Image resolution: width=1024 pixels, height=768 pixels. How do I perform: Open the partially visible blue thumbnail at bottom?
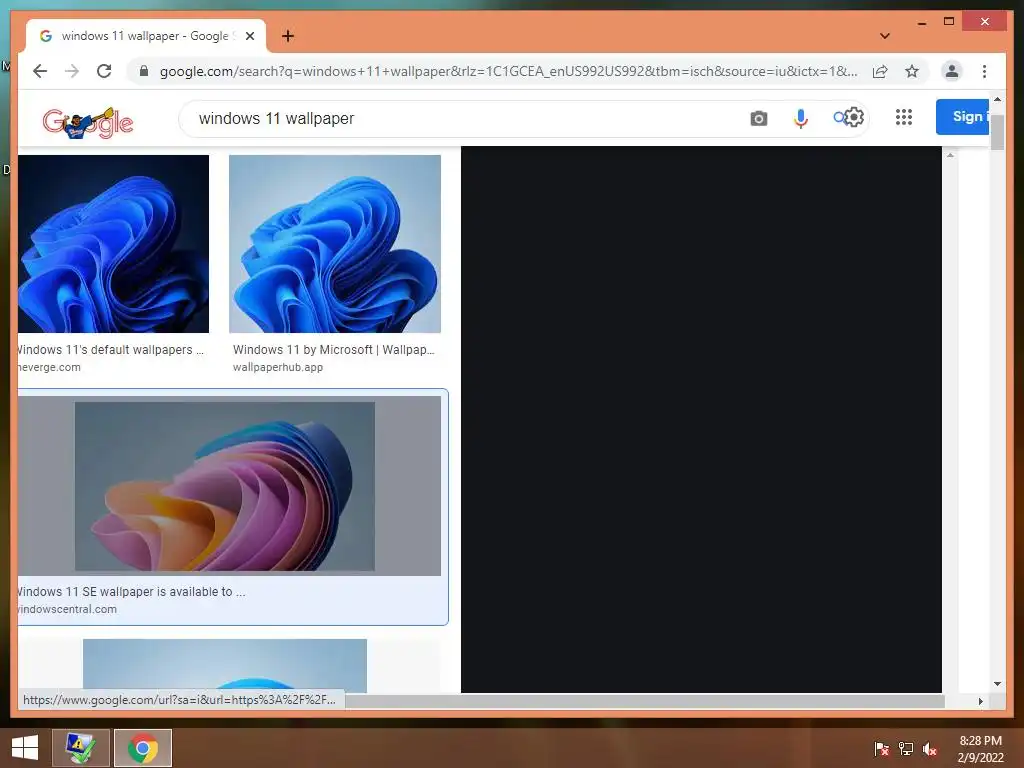coord(225,665)
